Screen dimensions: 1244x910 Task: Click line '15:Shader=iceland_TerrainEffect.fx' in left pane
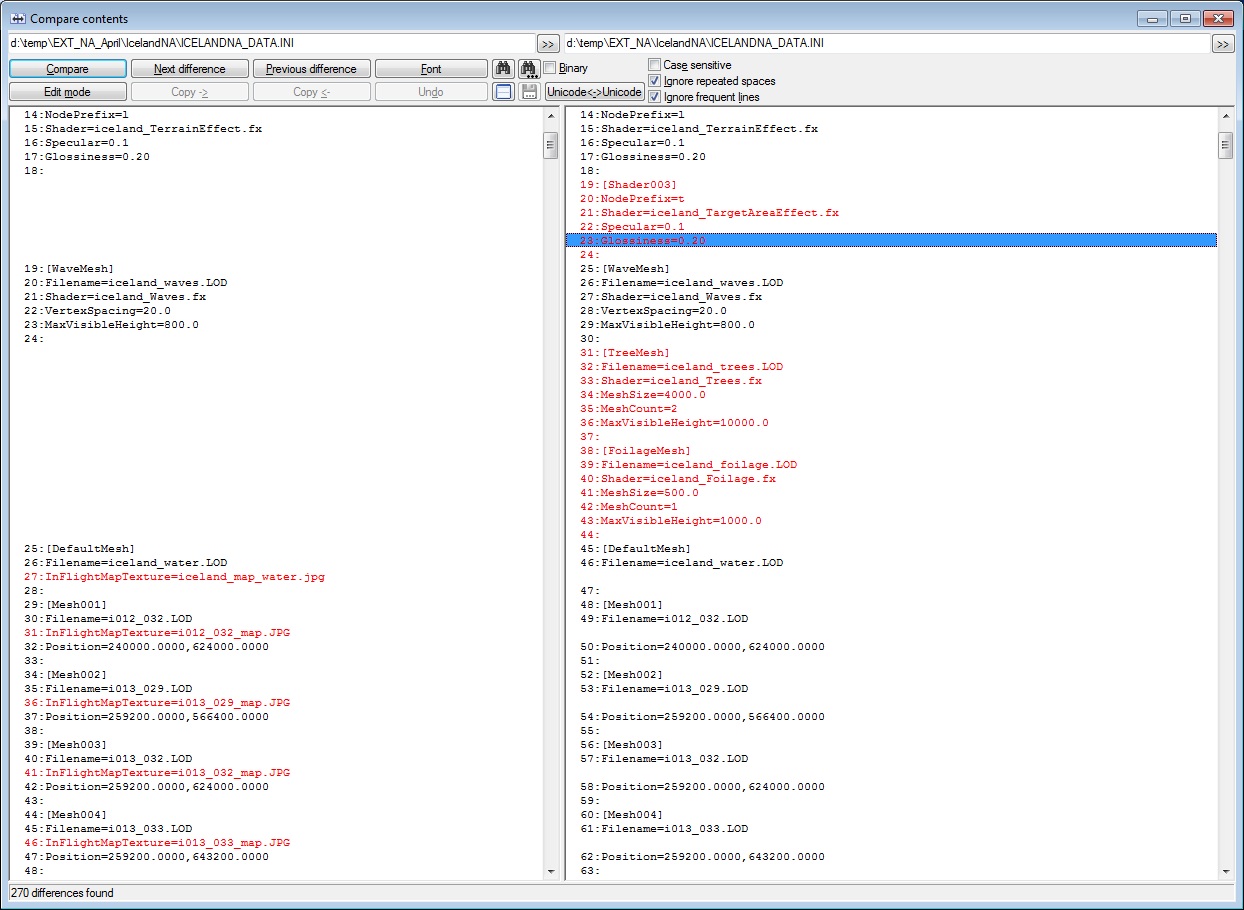point(143,129)
